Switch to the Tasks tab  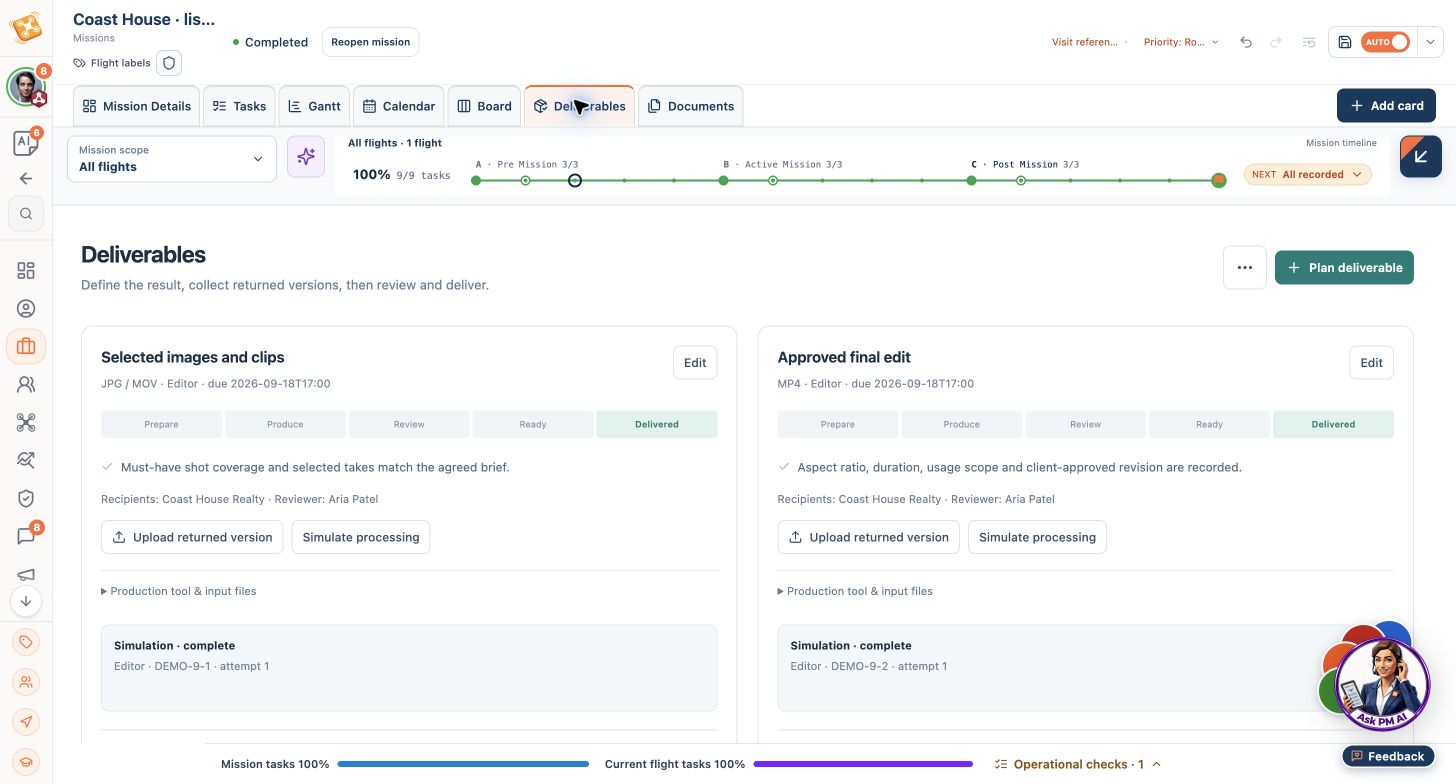pos(239,106)
